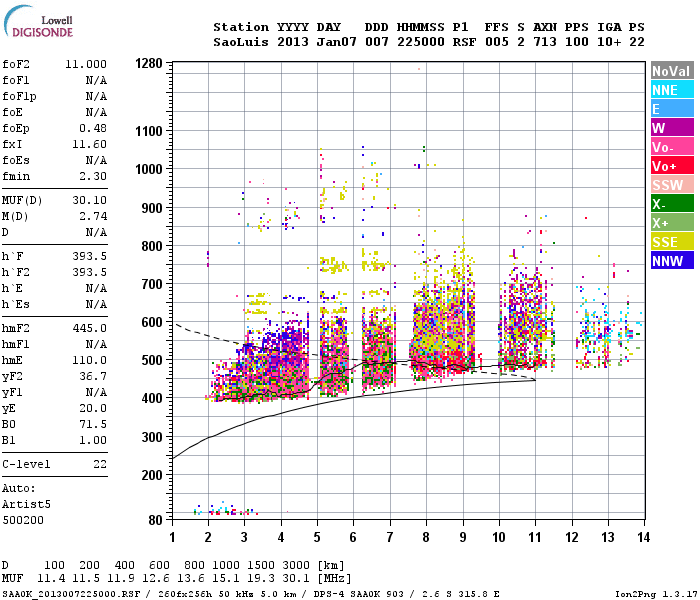The width and height of the screenshot is (700, 600).
Task: Click the MUF(D) value 30.10
Action: [x=90, y=200]
